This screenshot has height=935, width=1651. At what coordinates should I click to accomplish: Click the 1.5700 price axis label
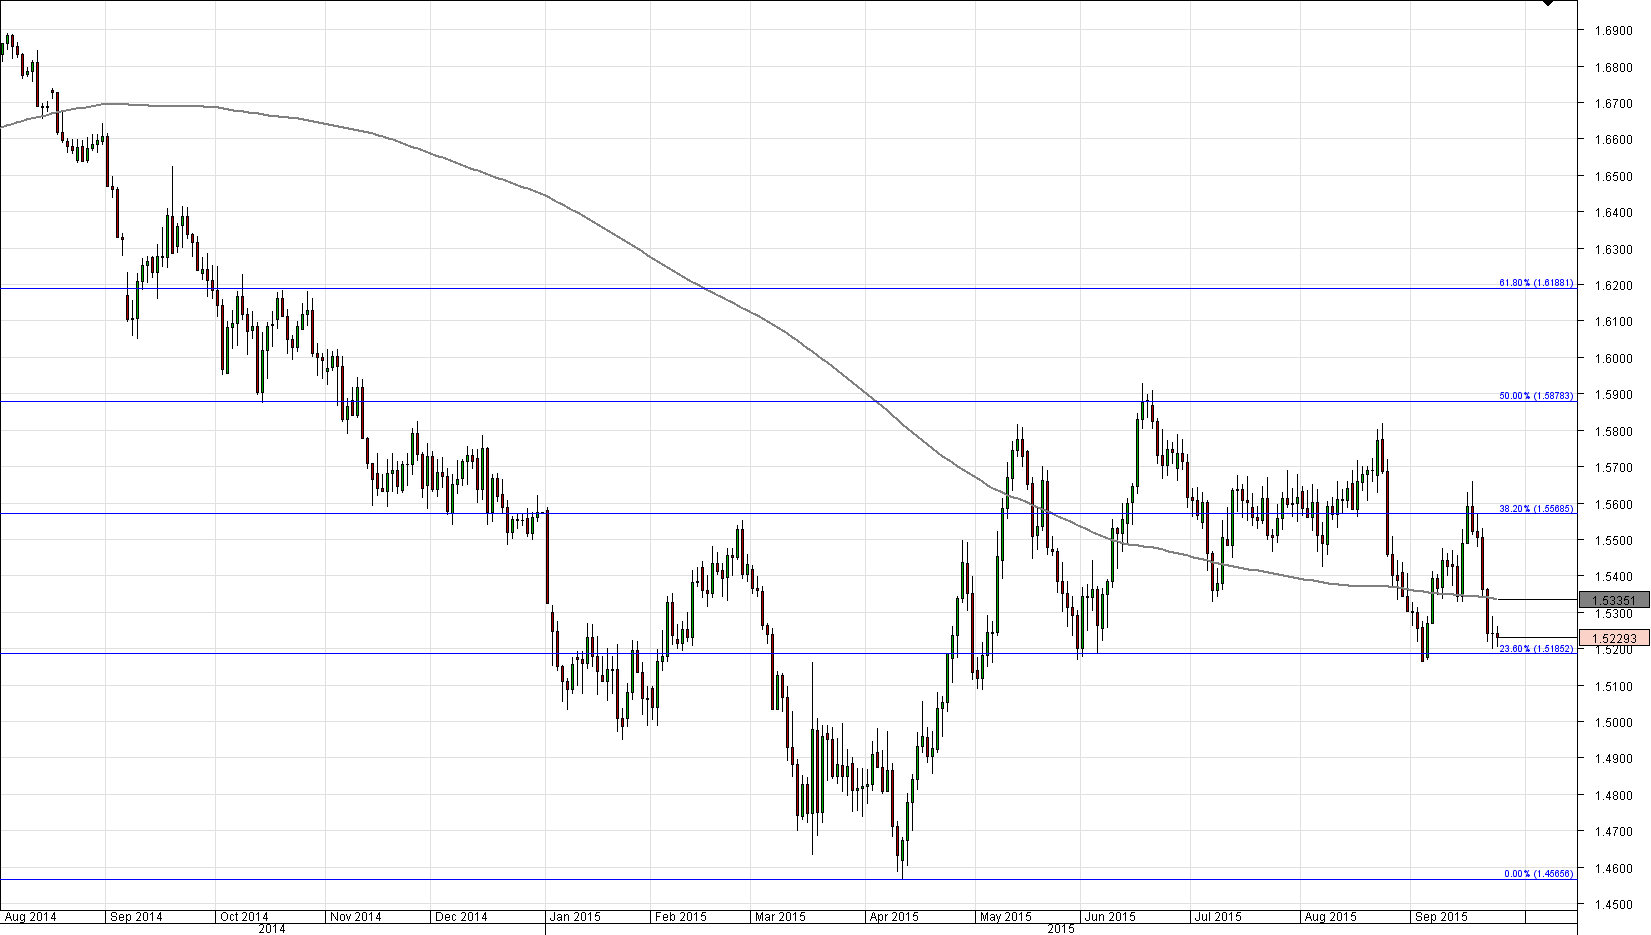1613,468
